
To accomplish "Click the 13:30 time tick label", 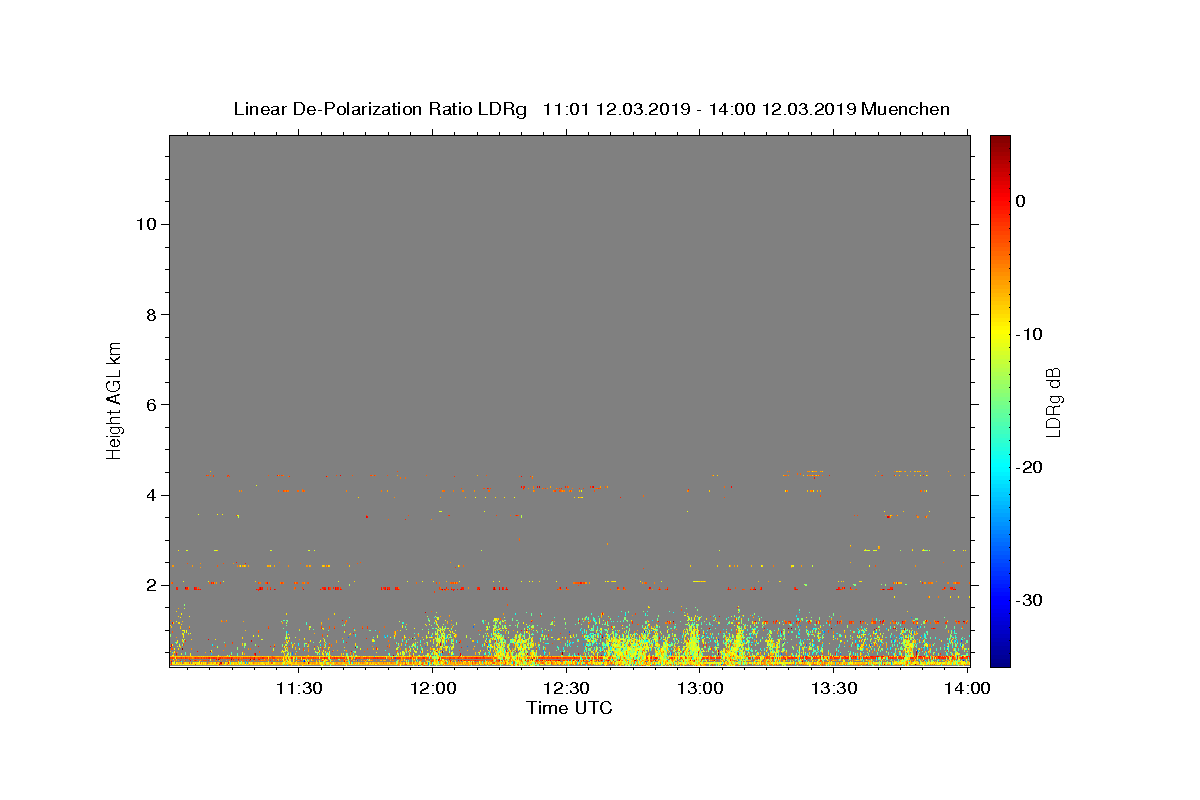I will point(834,688).
